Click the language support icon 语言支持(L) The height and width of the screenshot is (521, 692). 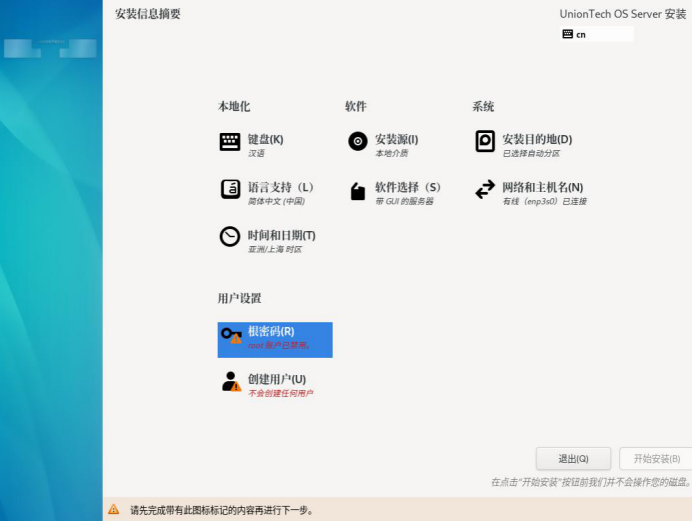230,189
